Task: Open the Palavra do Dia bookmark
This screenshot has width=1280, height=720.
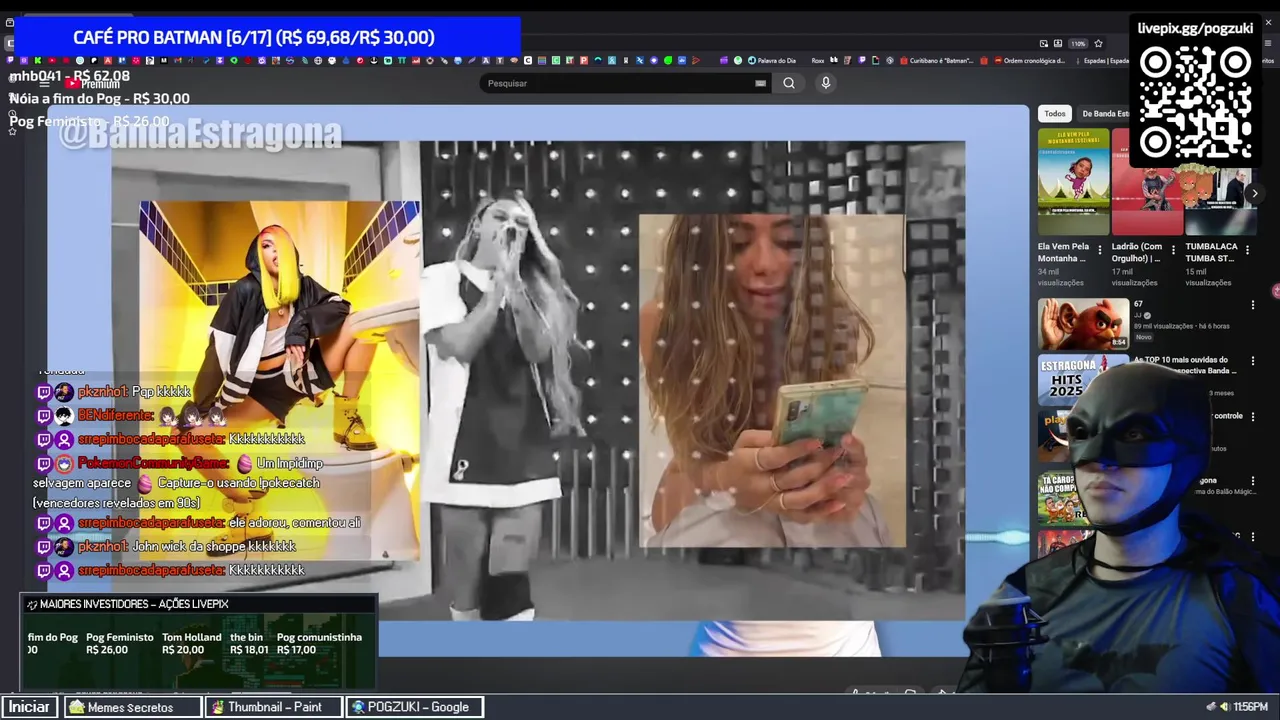Action: 770,60
